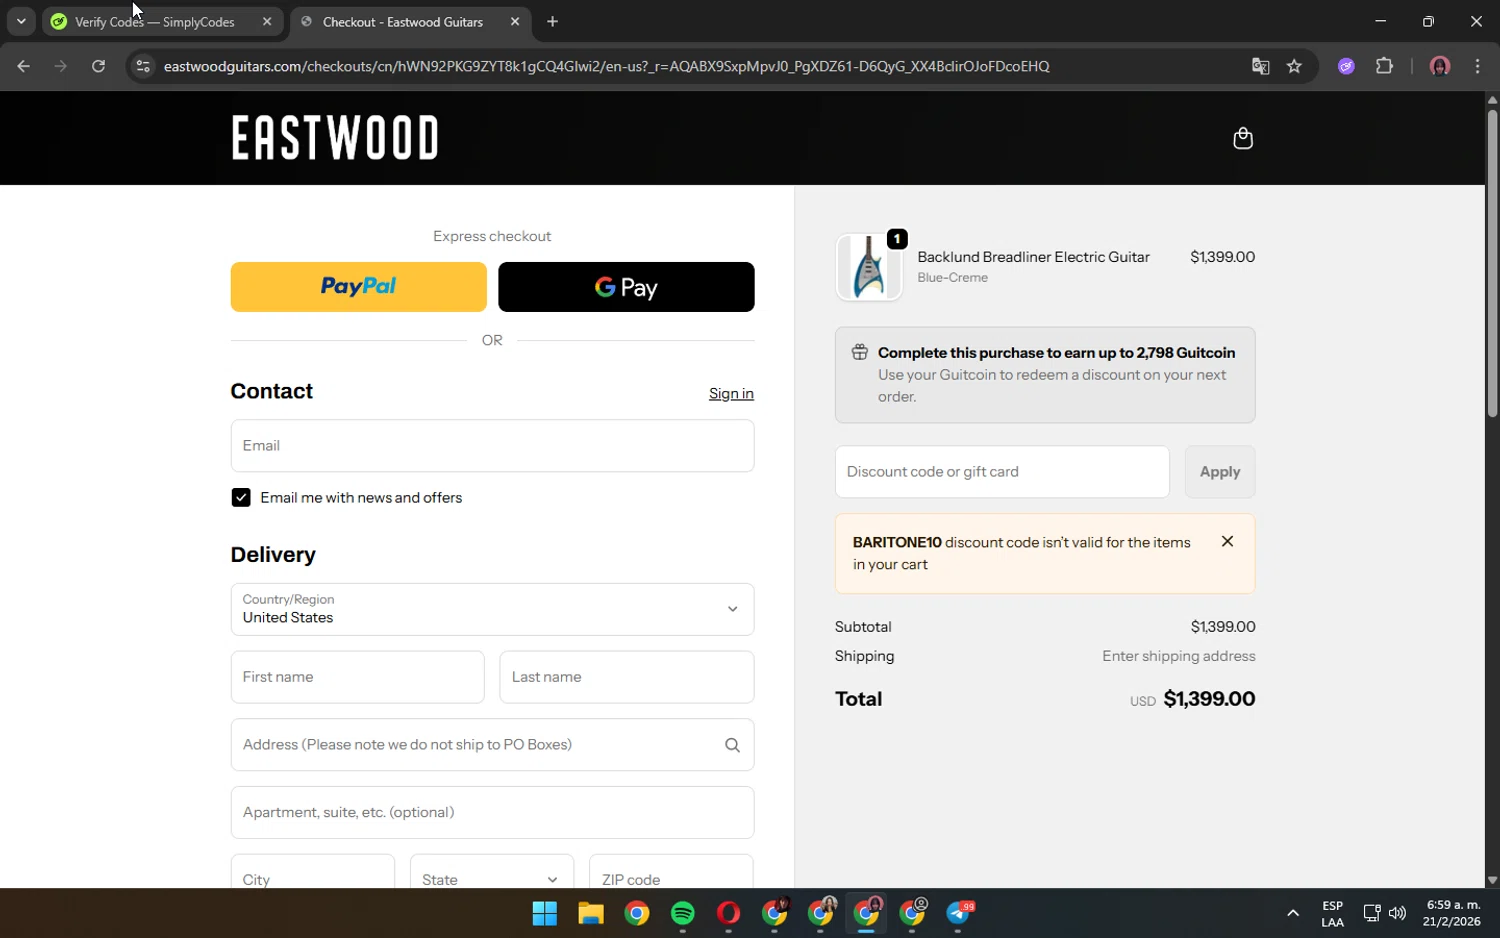Click the browser address bar URL

pyautogui.click(x=606, y=66)
